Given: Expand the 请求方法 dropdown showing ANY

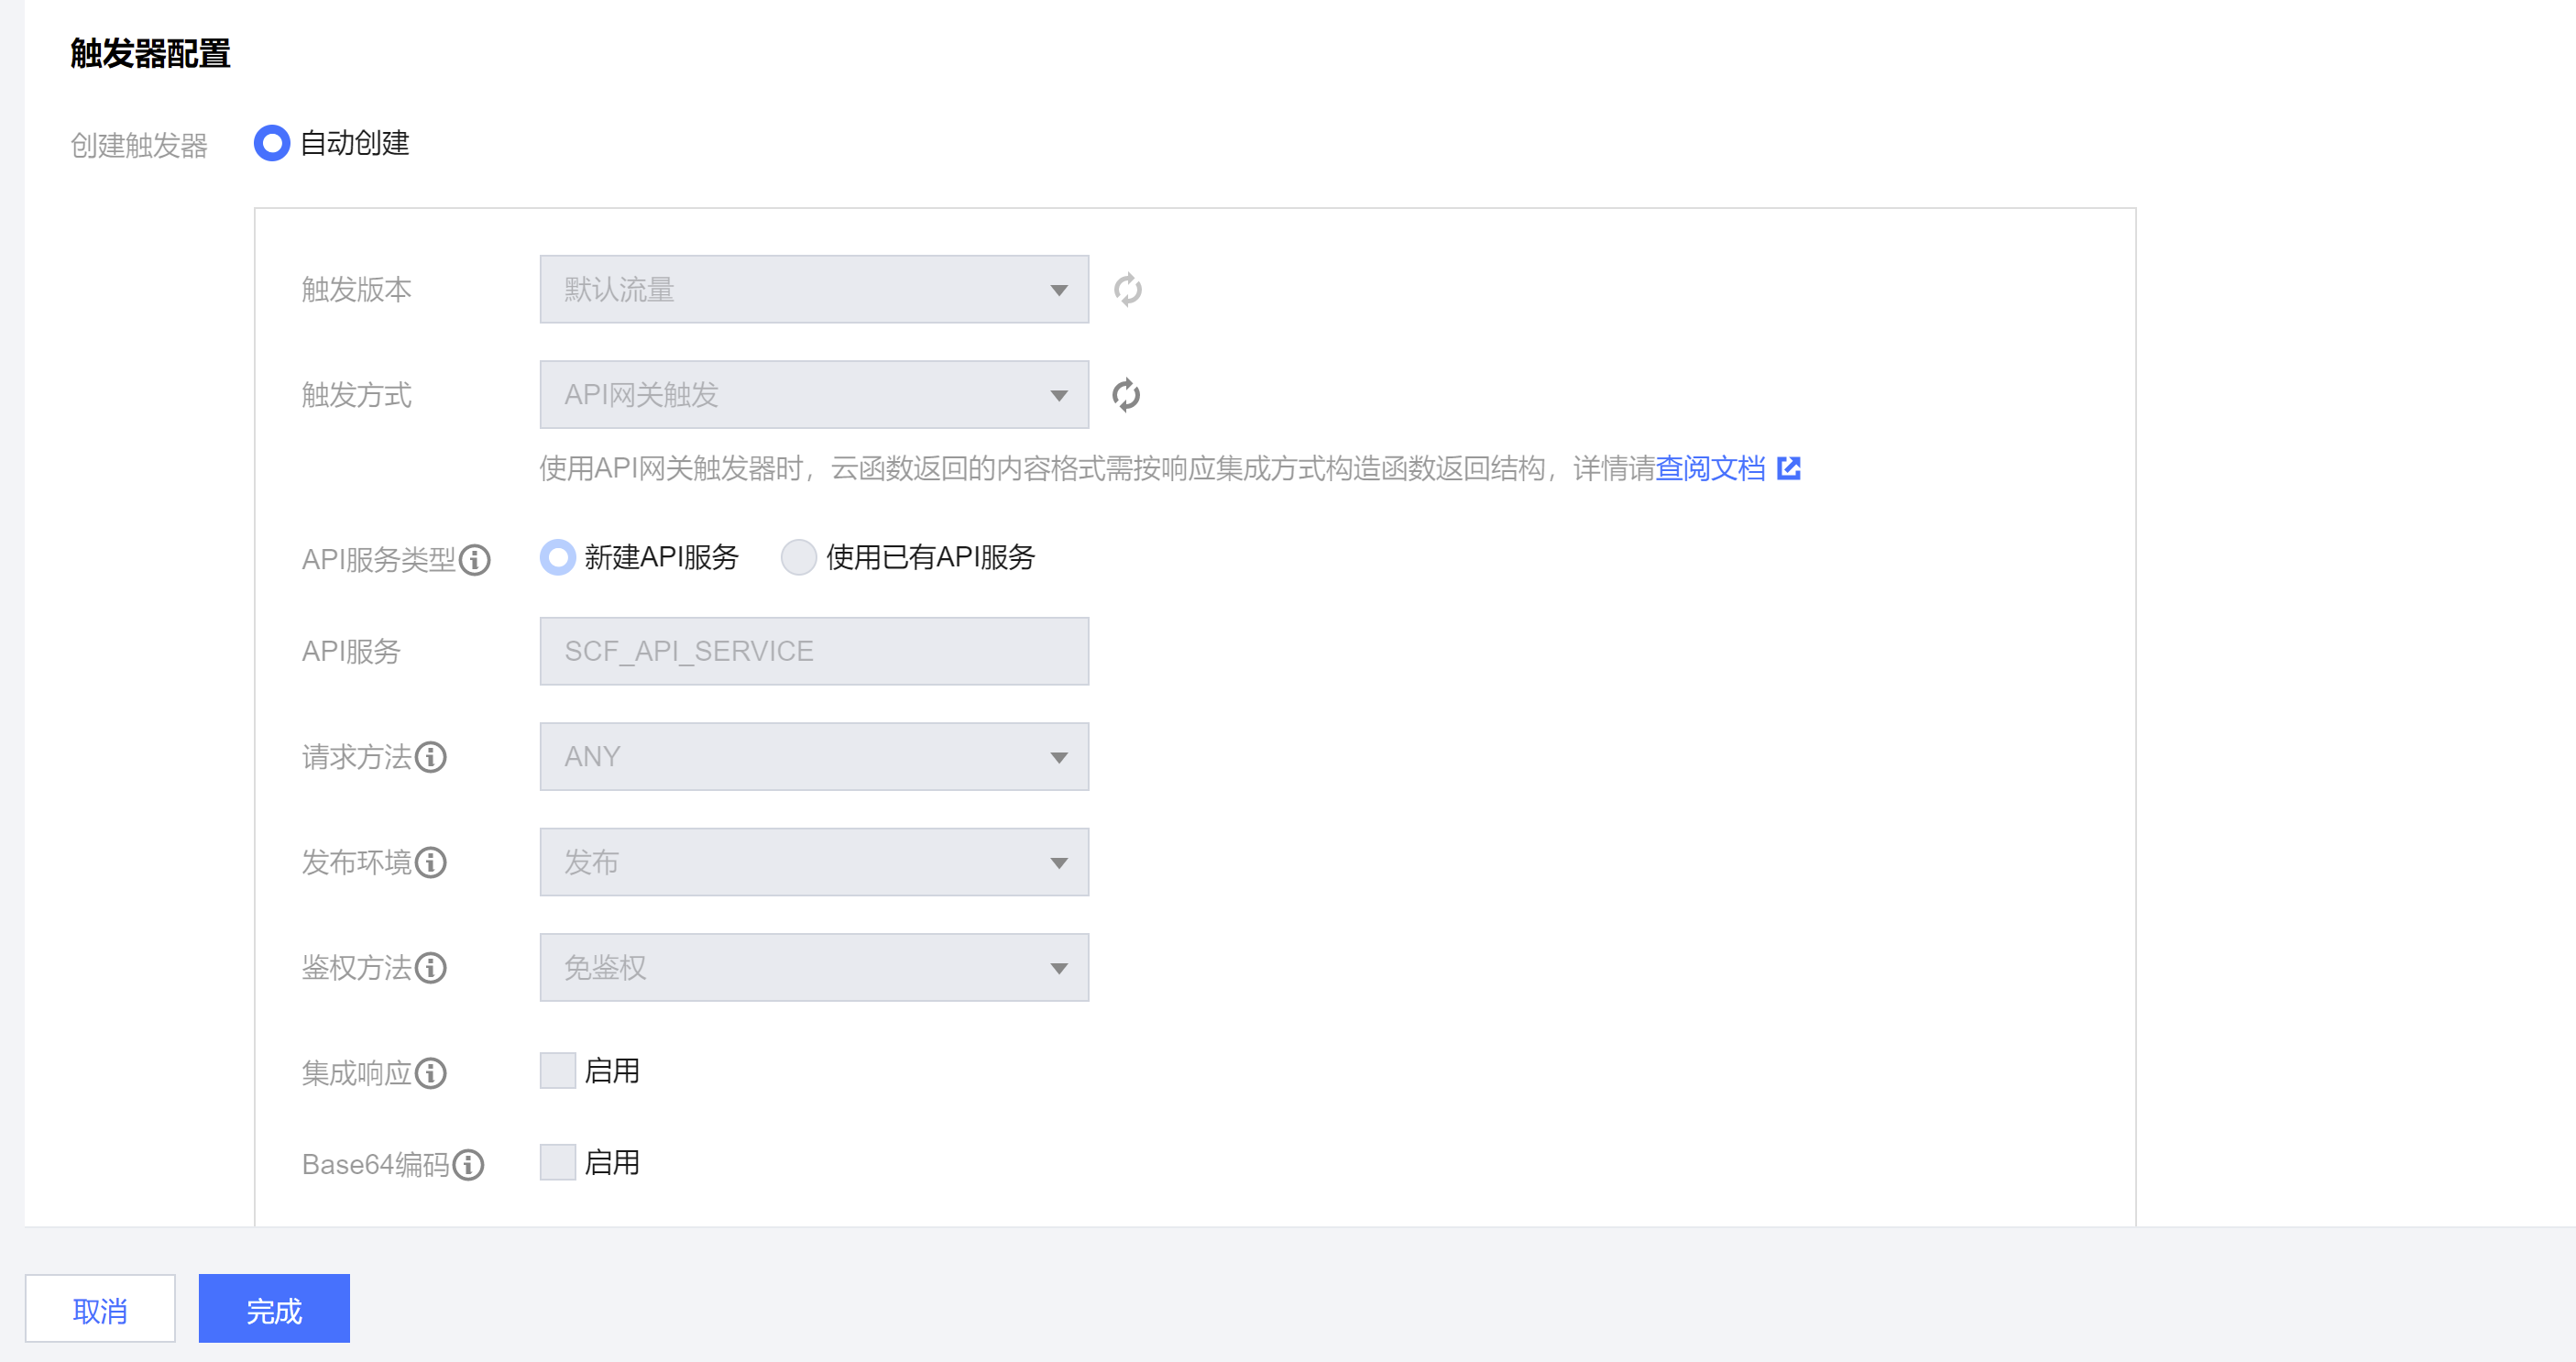Looking at the screenshot, I should [x=814, y=757].
